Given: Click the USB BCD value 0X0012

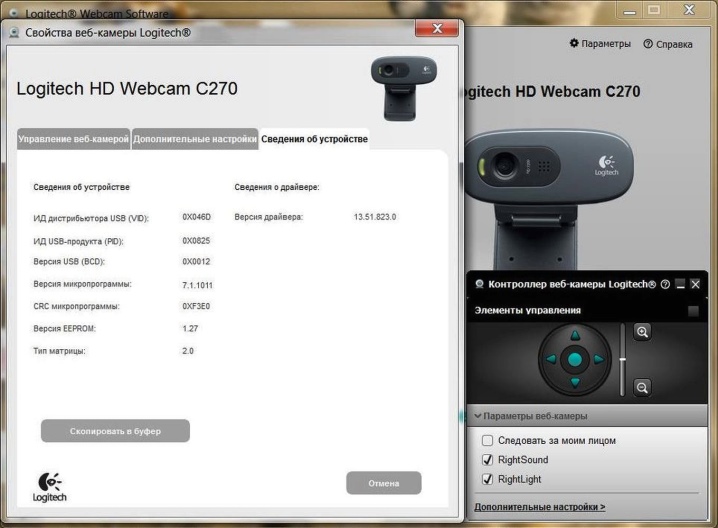Looking at the screenshot, I should [196, 261].
